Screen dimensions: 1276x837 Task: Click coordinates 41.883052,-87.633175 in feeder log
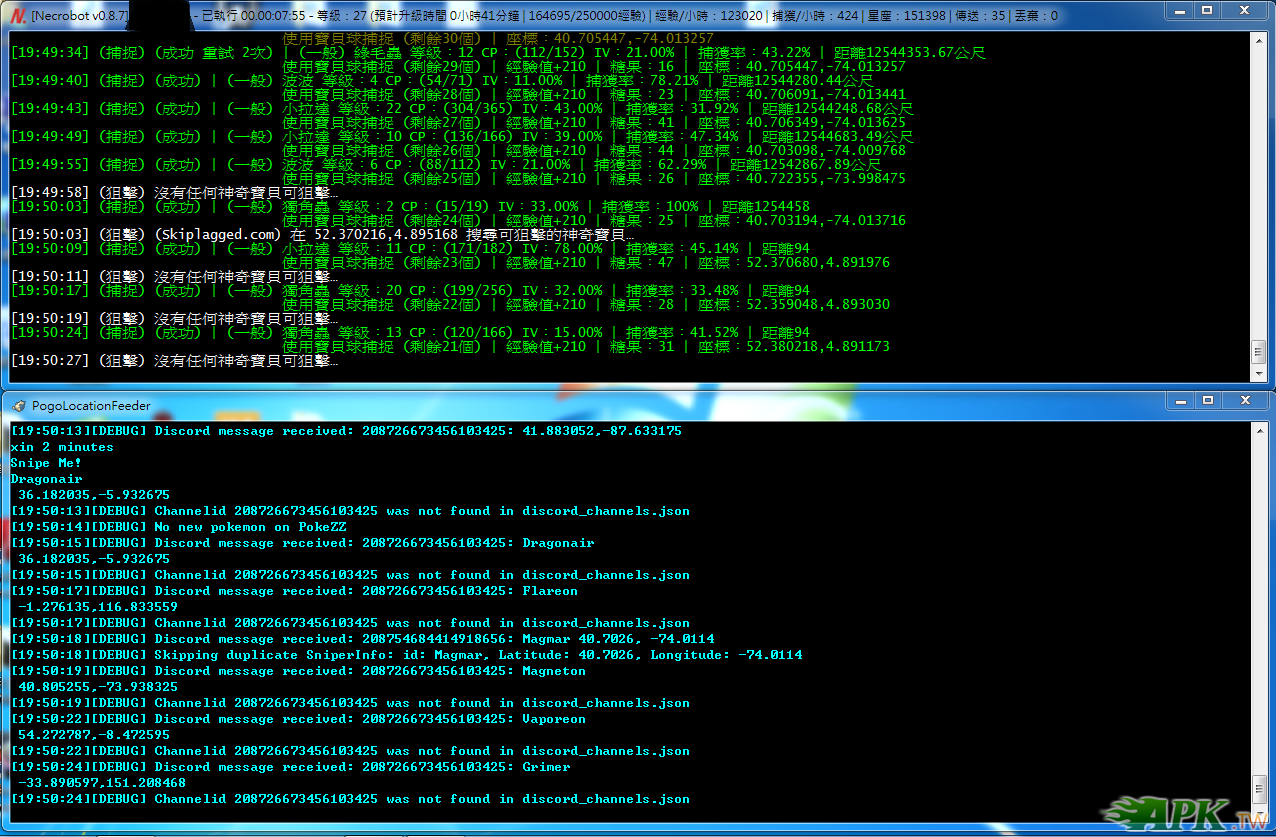click(602, 431)
